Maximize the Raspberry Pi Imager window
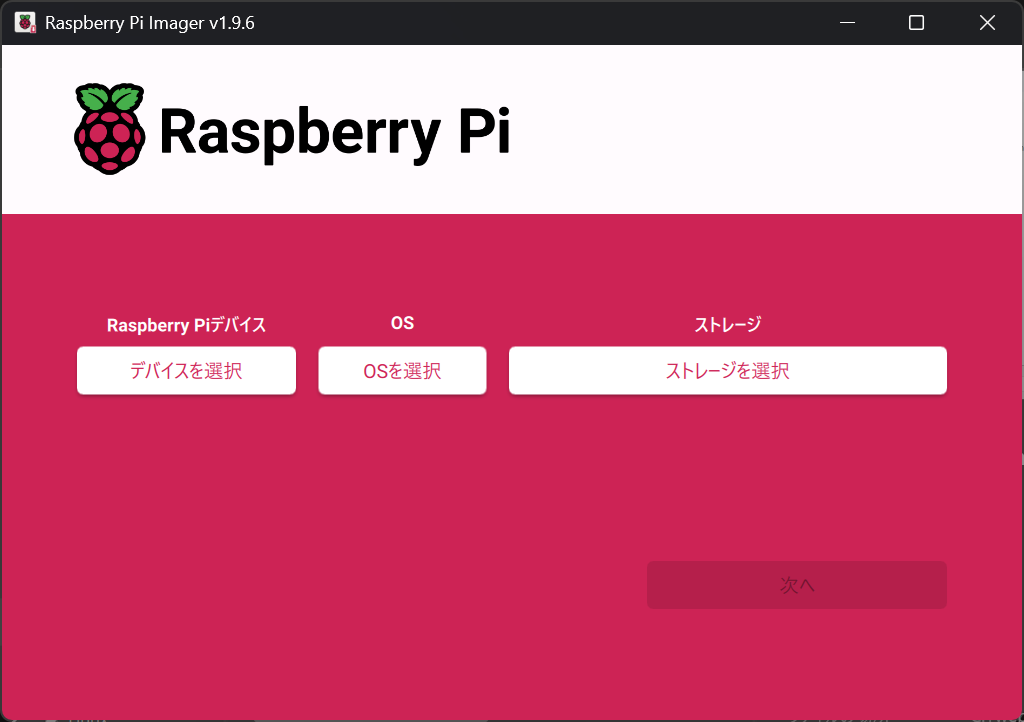Viewport: 1024px width, 722px height. (x=916, y=23)
